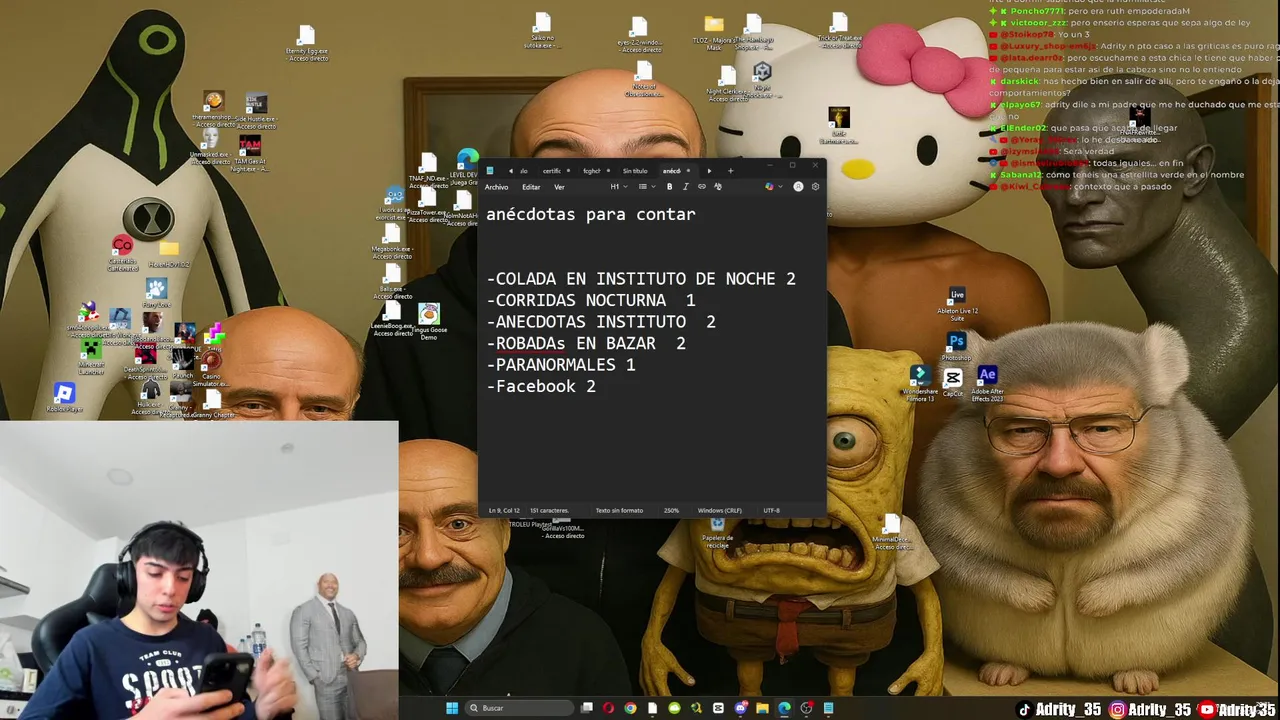Open Balls.exe desktop shortcut

pos(393,280)
